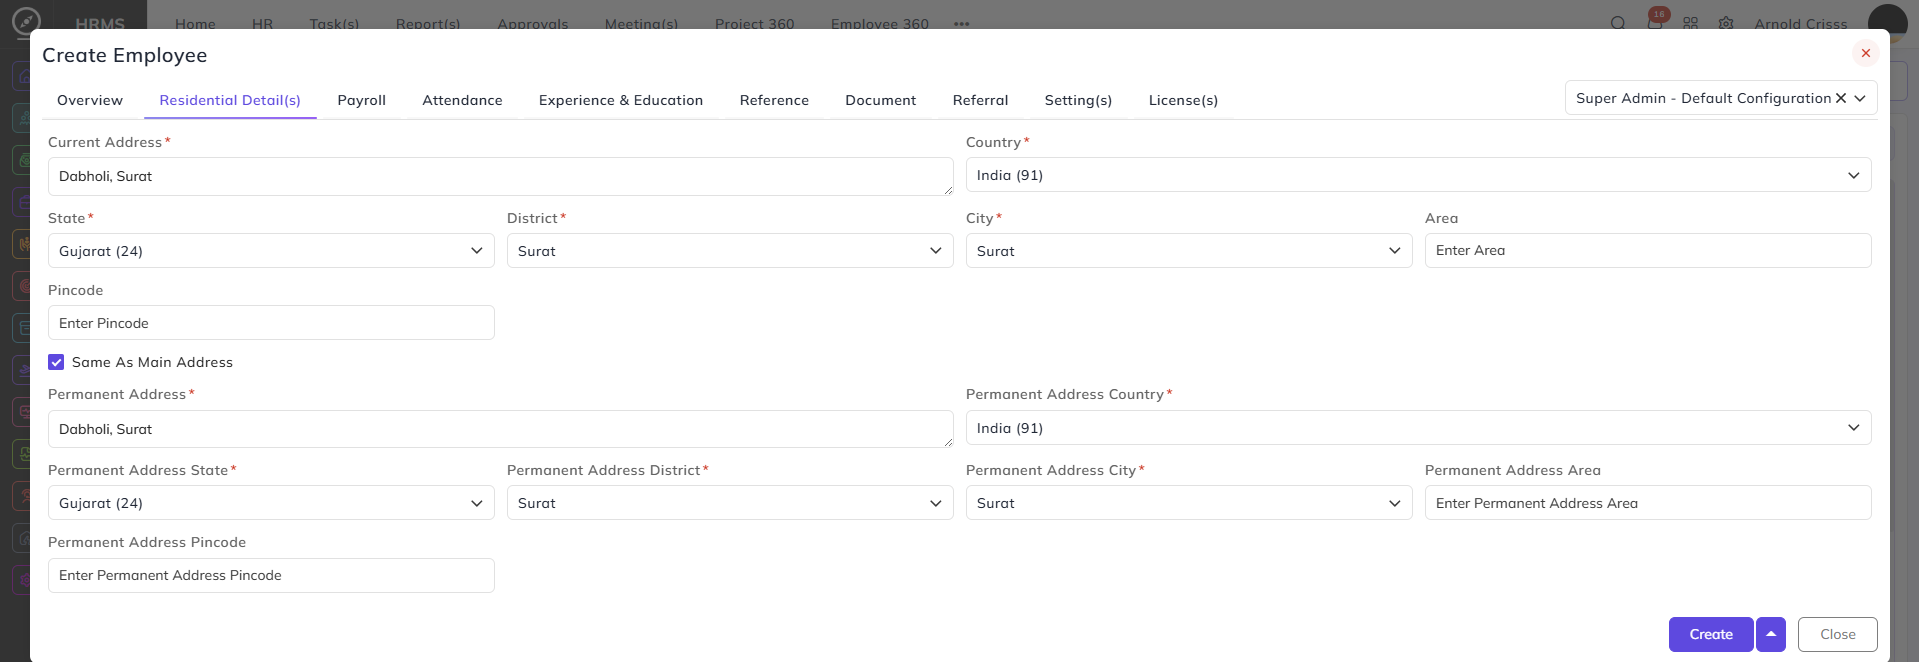The width and height of the screenshot is (1919, 662).
Task: Switch to the Setting(s) tab
Action: coord(1078,100)
